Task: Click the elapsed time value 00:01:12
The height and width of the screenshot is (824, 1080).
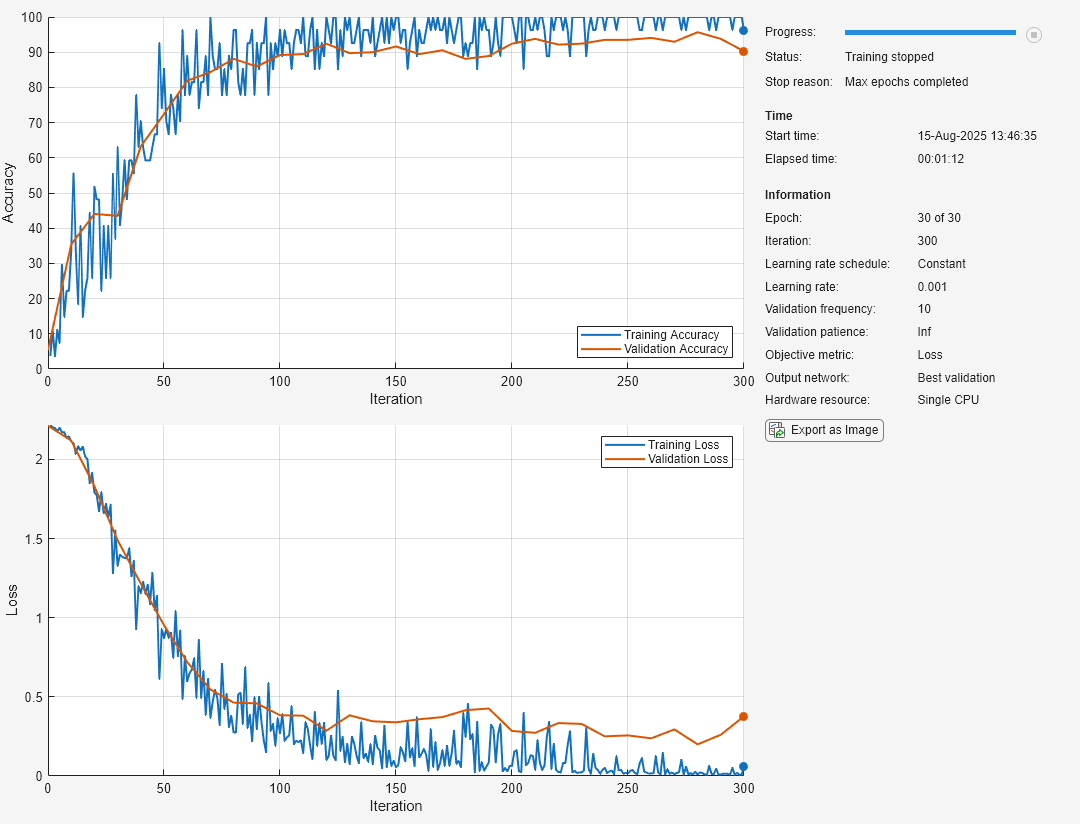Action: click(x=940, y=159)
